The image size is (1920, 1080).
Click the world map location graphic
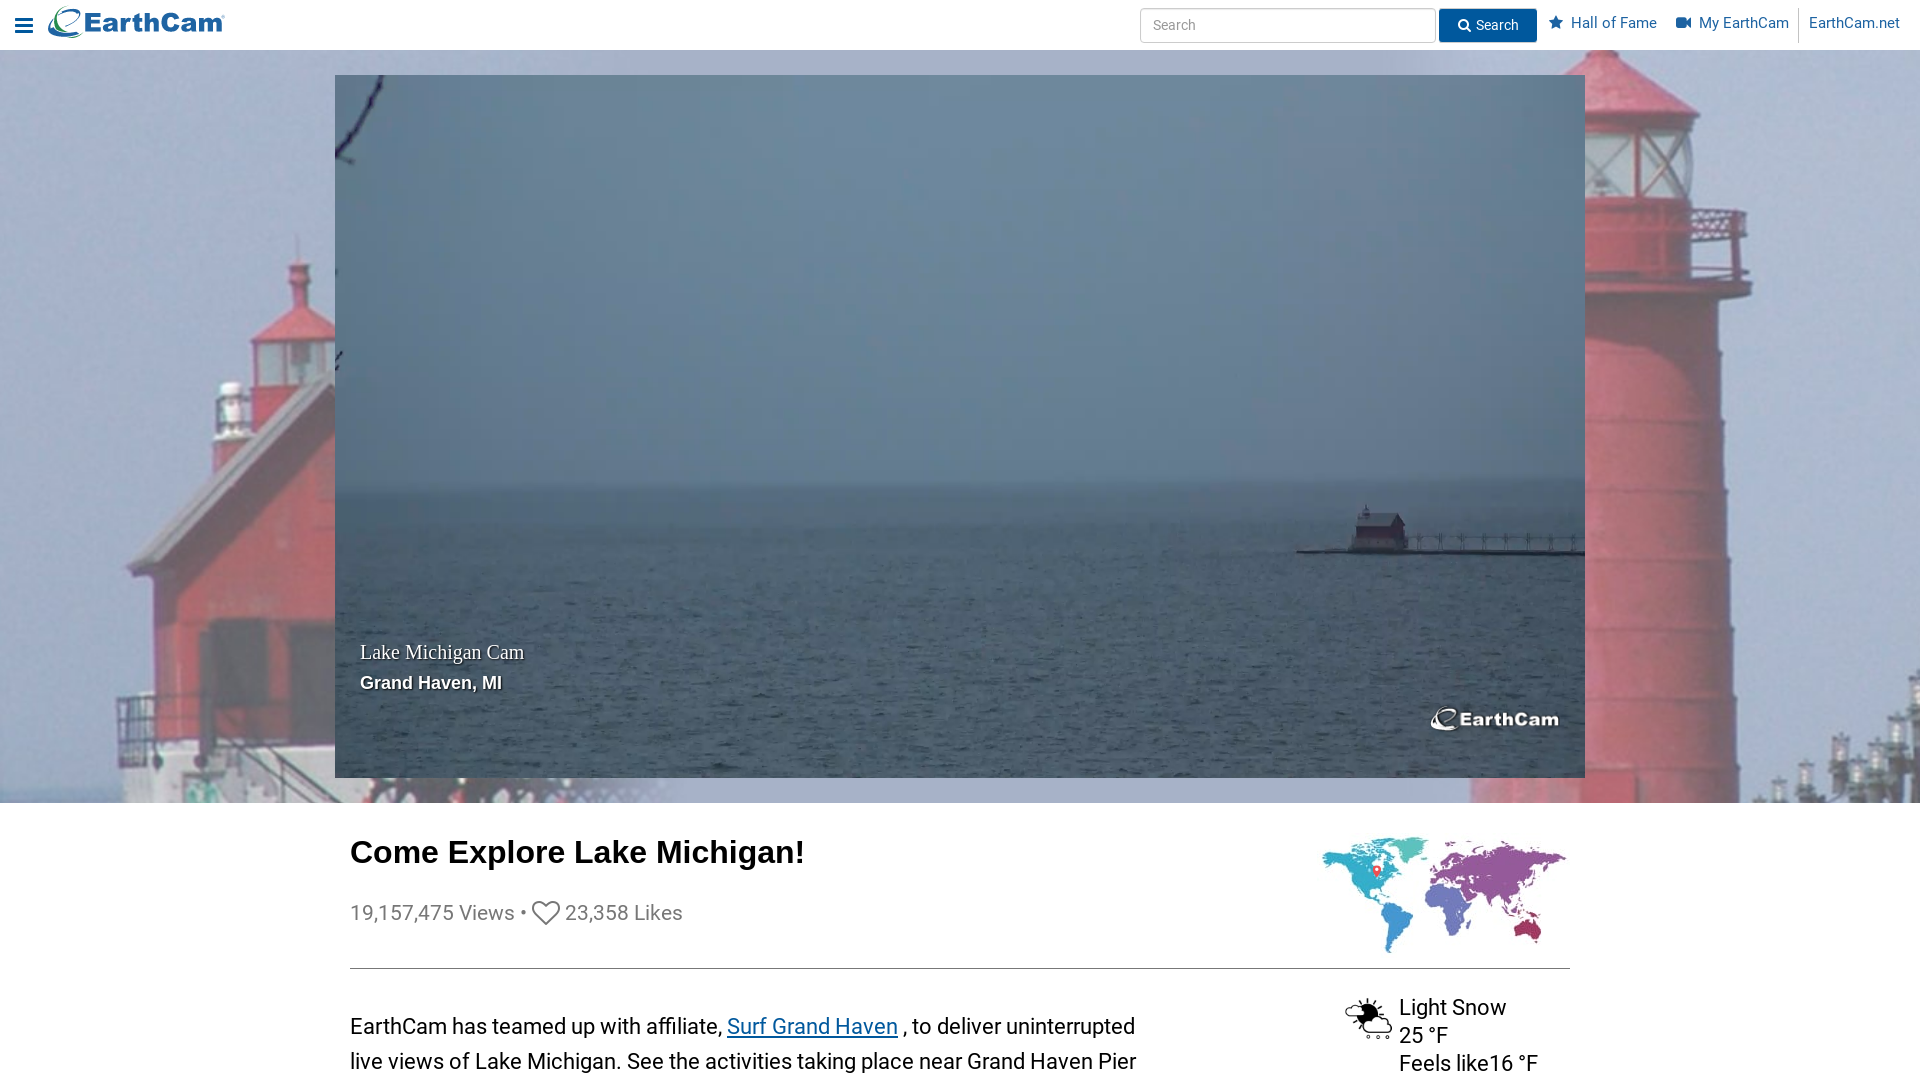[1443, 894]
